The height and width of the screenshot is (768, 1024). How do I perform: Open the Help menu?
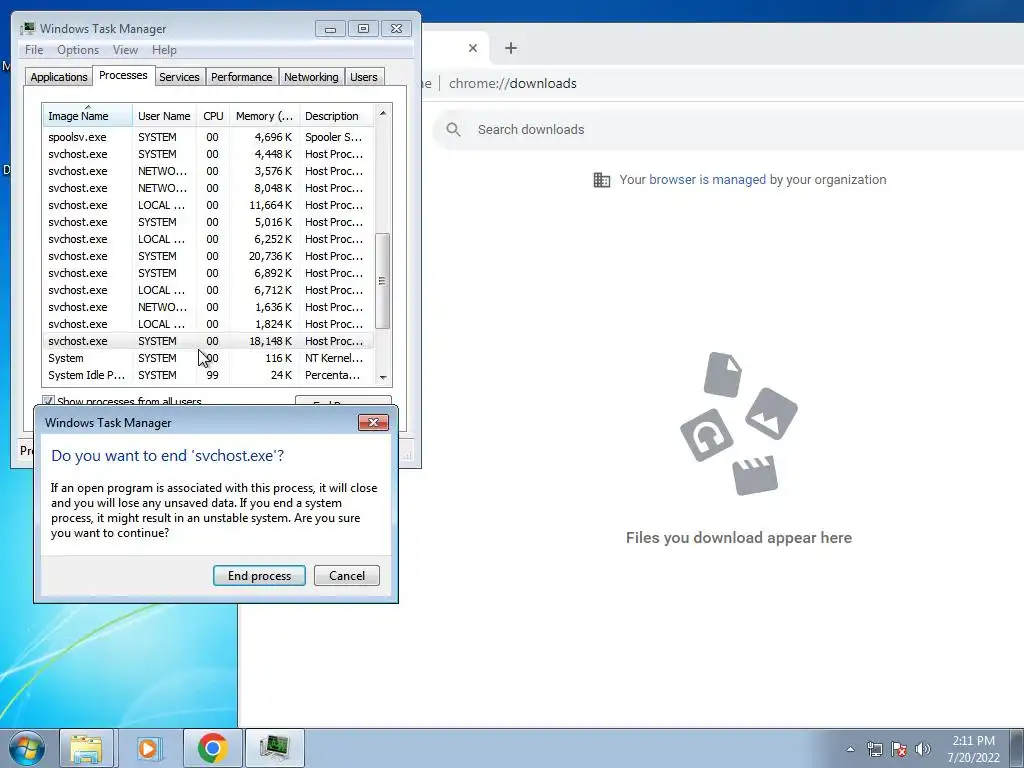coord(164,50)
